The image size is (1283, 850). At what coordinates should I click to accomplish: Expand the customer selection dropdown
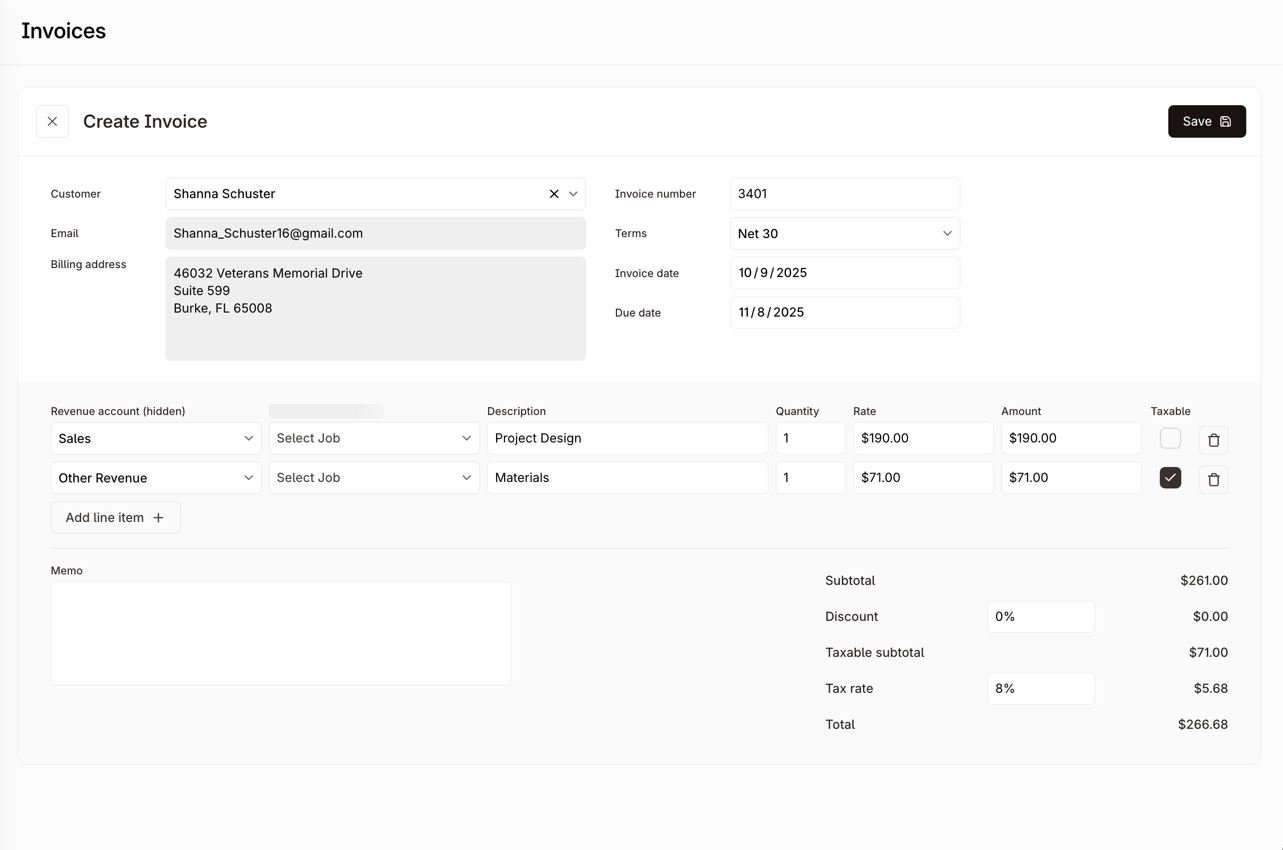coord(573,193)
